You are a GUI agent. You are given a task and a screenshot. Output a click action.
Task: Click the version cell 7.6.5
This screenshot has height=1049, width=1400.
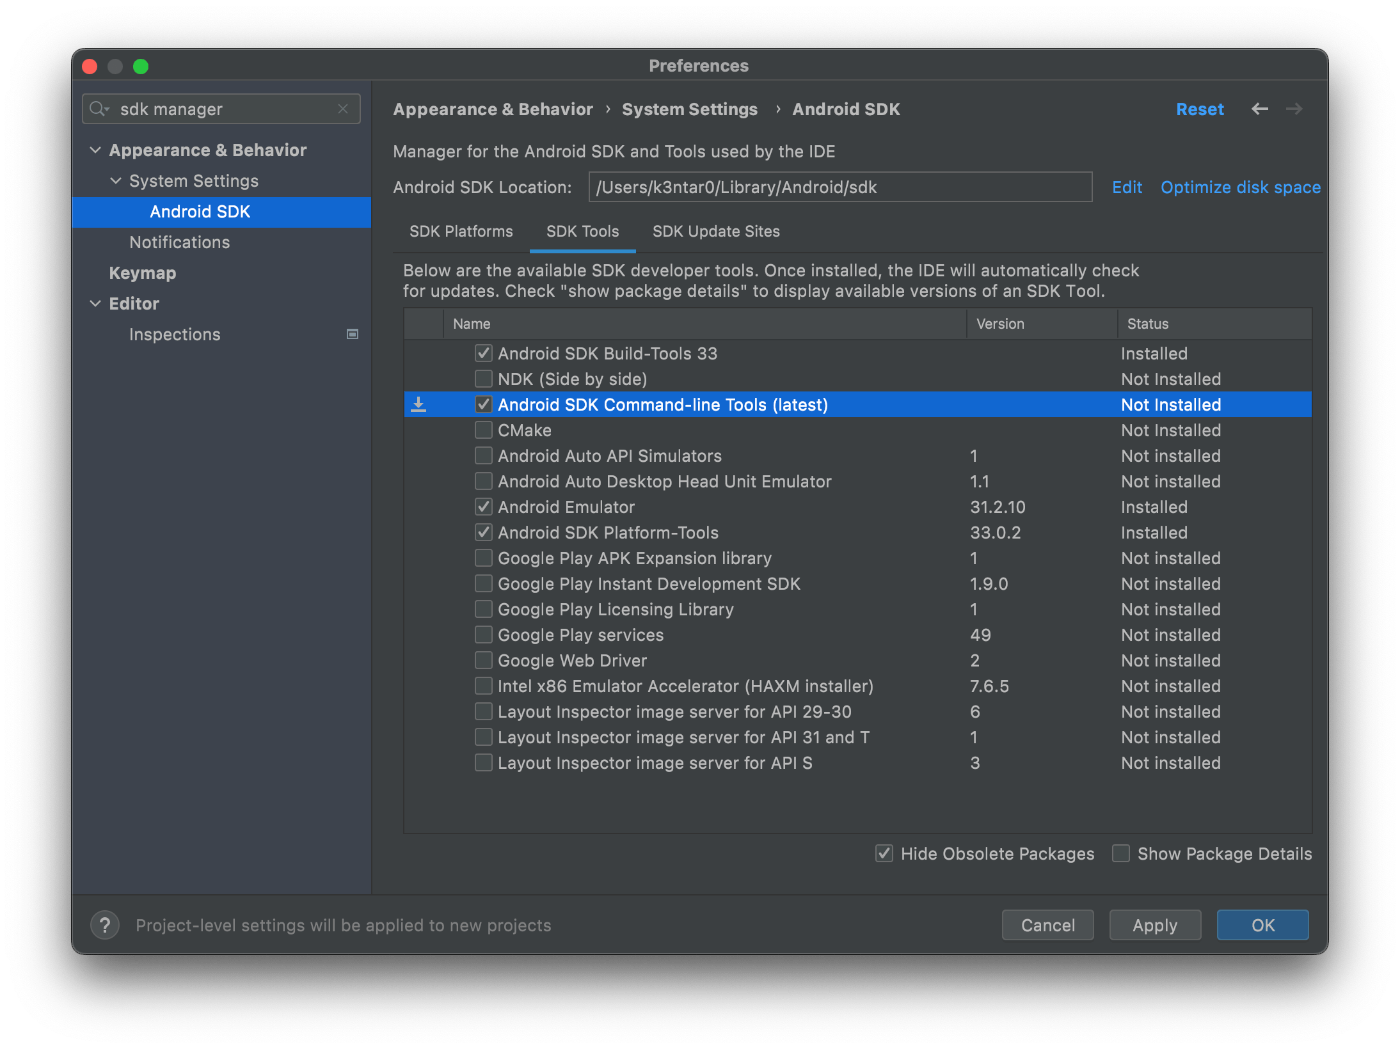(x=990, y=686)
